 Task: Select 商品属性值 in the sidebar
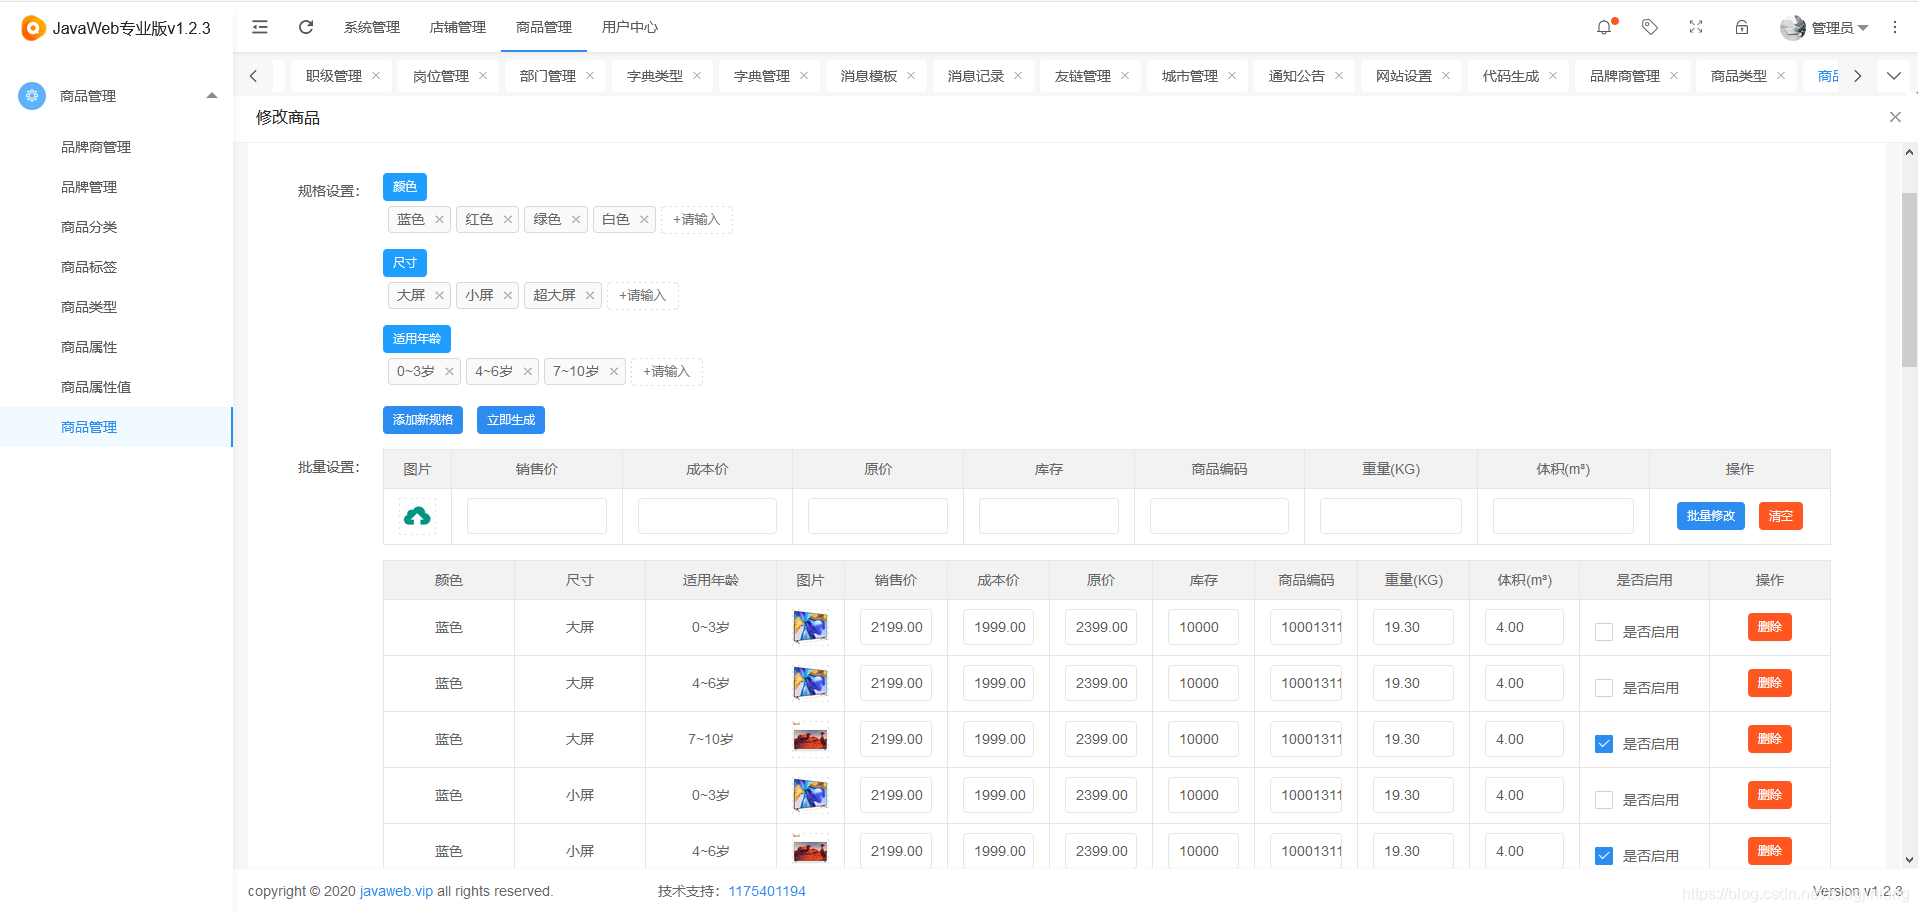pyautogui.click(x=96, y=387)
